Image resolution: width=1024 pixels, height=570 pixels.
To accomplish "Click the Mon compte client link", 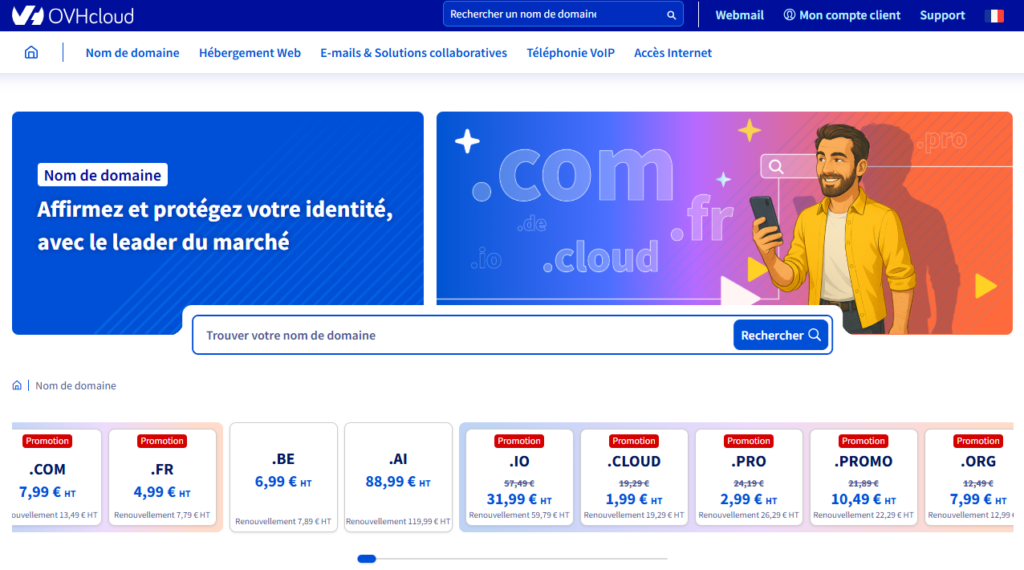I will [842, 15].
